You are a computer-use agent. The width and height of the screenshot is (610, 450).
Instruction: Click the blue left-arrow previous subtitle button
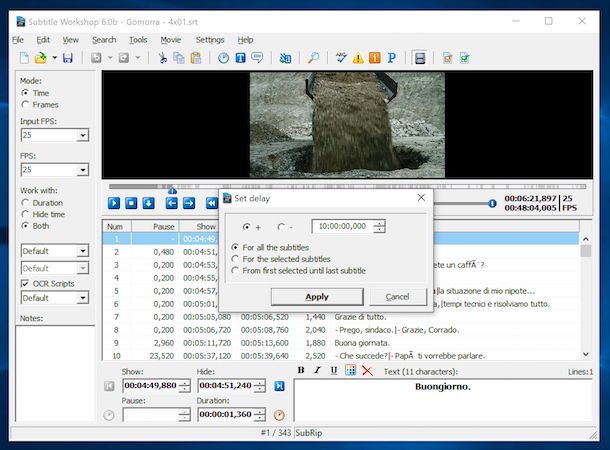pos(172,203)
